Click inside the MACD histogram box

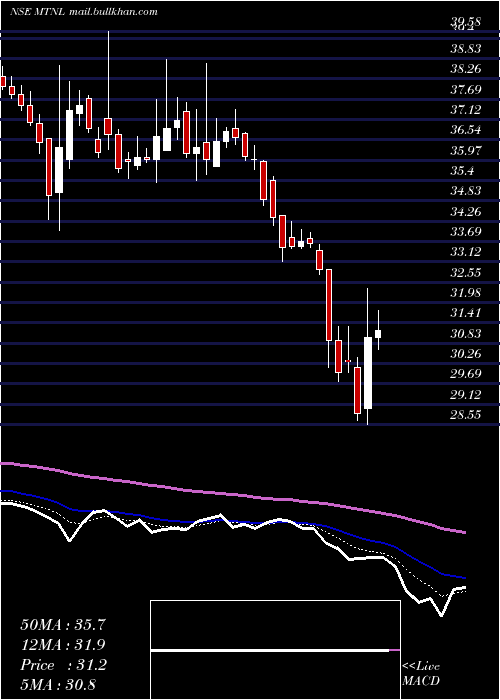(275, 650)
